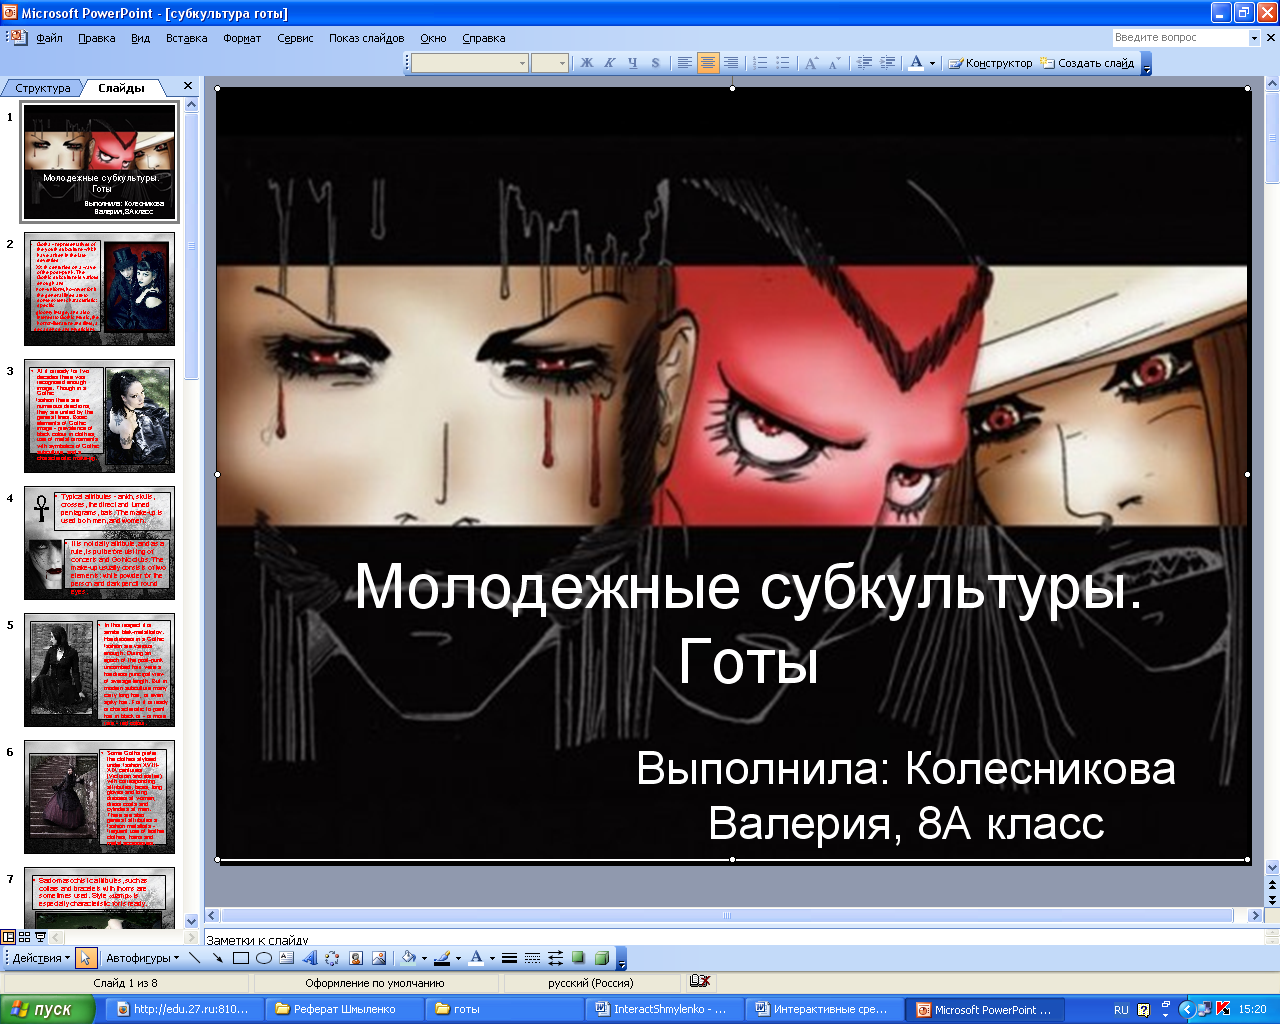Click line color brush icon

(442, 958)
